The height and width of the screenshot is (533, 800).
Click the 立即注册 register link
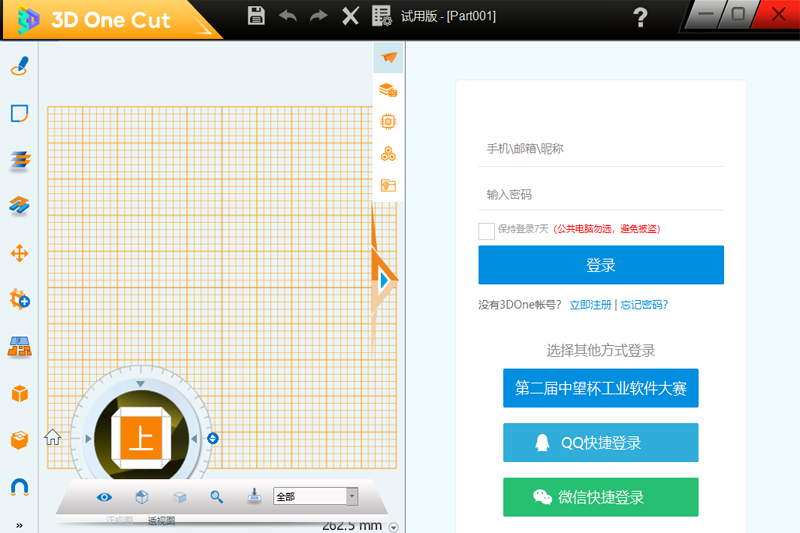pyautogui.click(x=589, y=305)
